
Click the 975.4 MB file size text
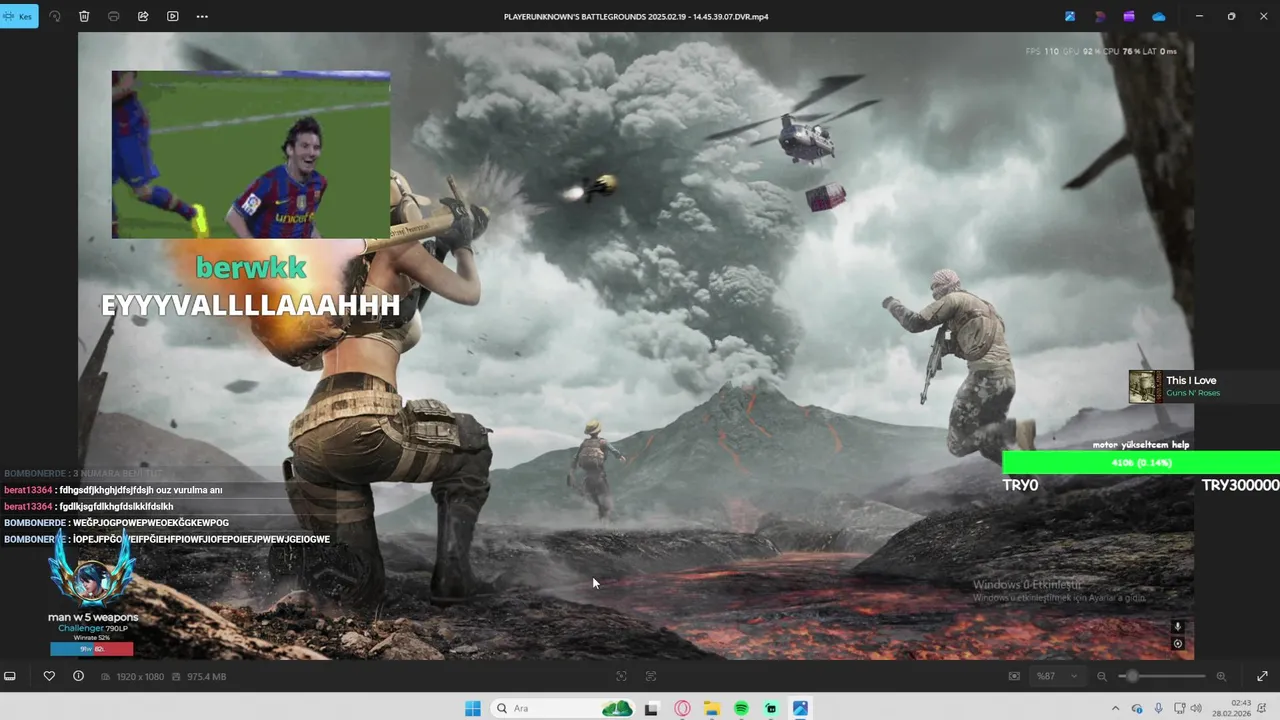point(206,677)
